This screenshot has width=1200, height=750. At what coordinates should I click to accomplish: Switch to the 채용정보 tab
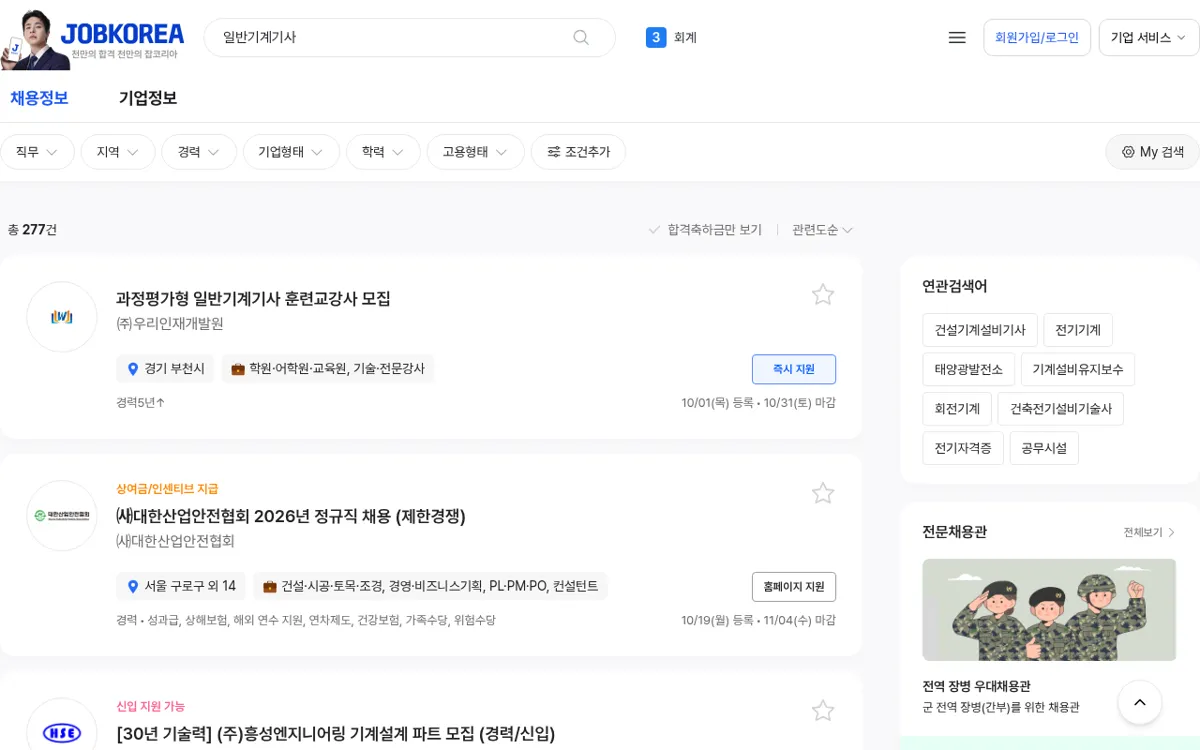(39, 98)
